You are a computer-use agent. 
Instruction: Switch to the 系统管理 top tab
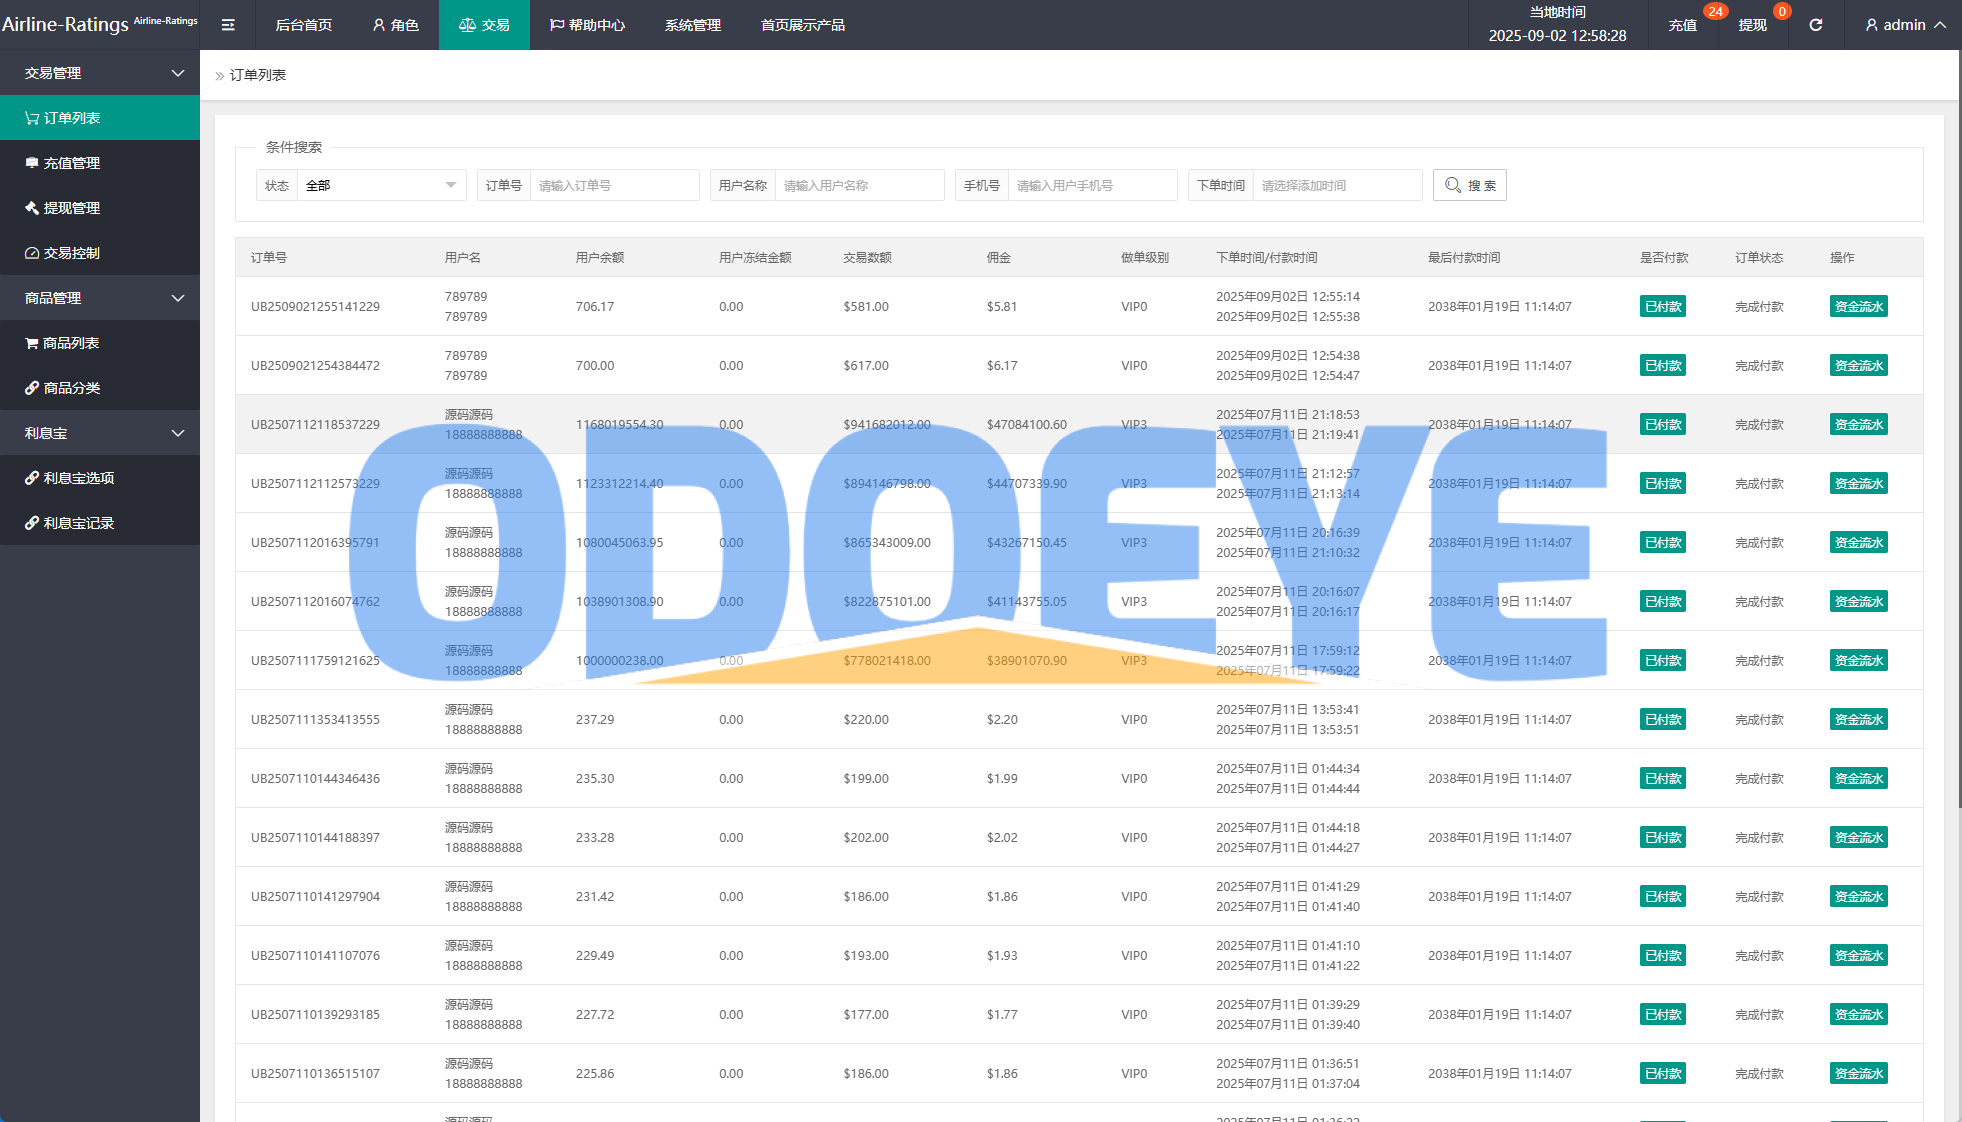692,25
